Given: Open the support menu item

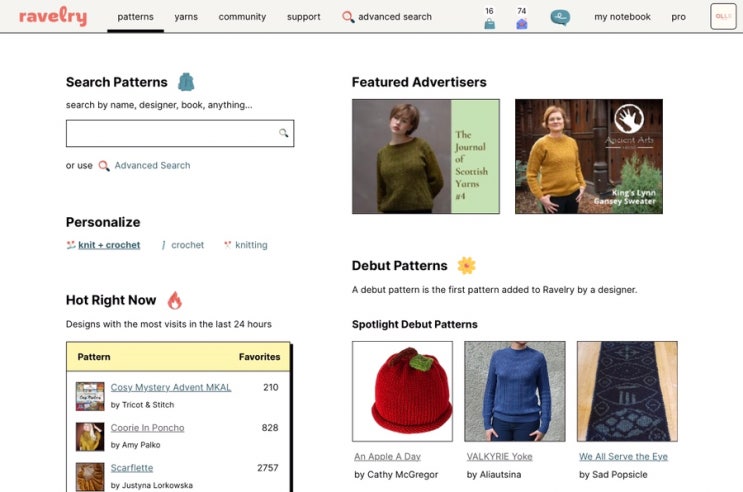Looking at the screenshot, I should (303, 17).
